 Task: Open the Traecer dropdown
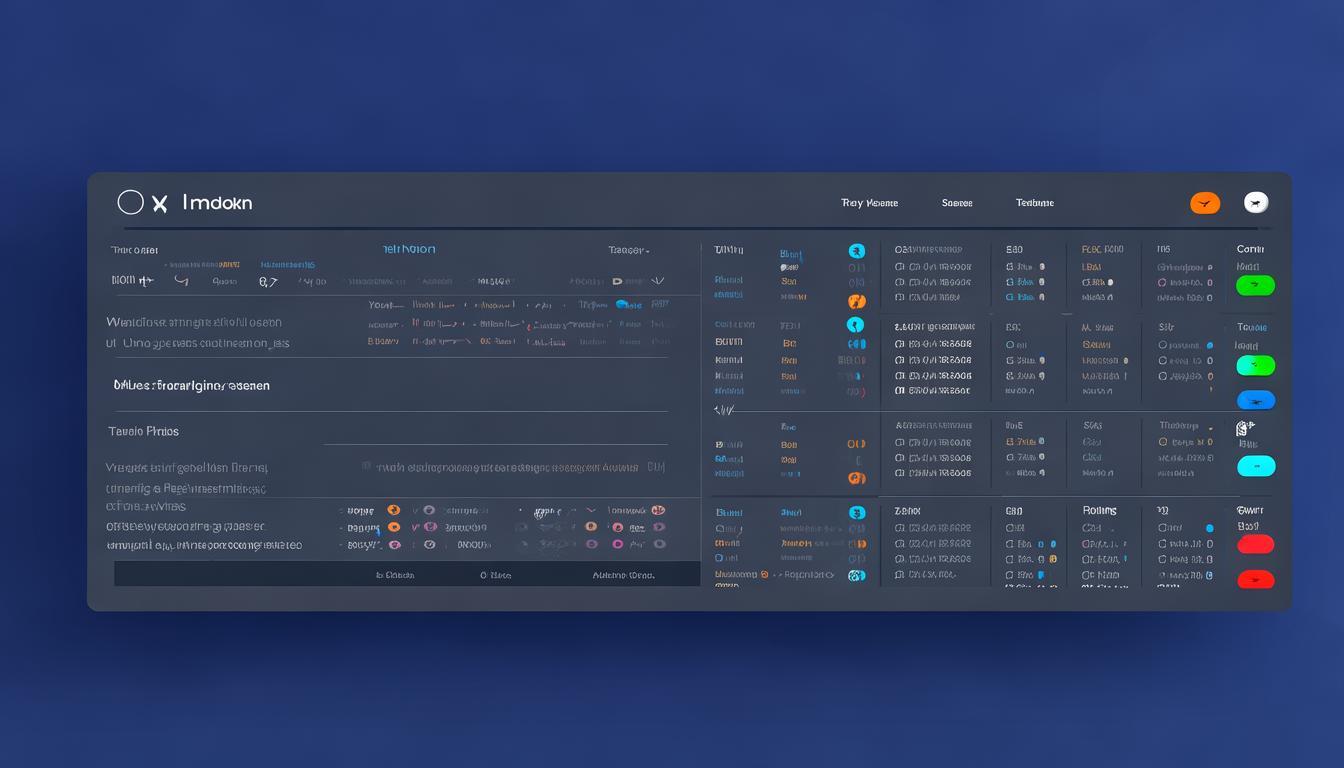629,250
